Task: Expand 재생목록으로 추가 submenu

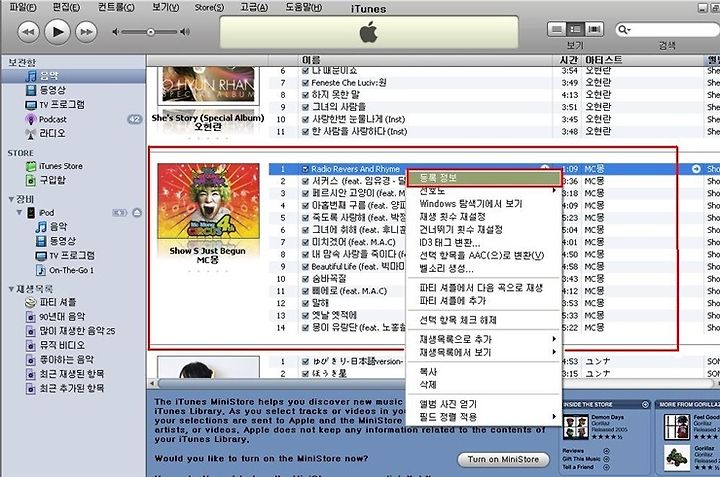Action: click(x=554, y=339)
